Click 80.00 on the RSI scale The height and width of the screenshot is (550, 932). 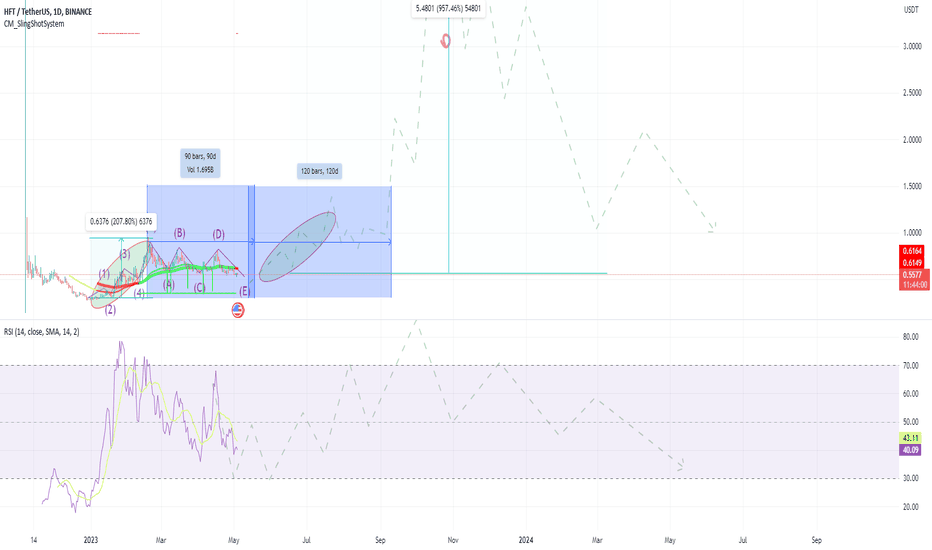(x=911, y=337)
